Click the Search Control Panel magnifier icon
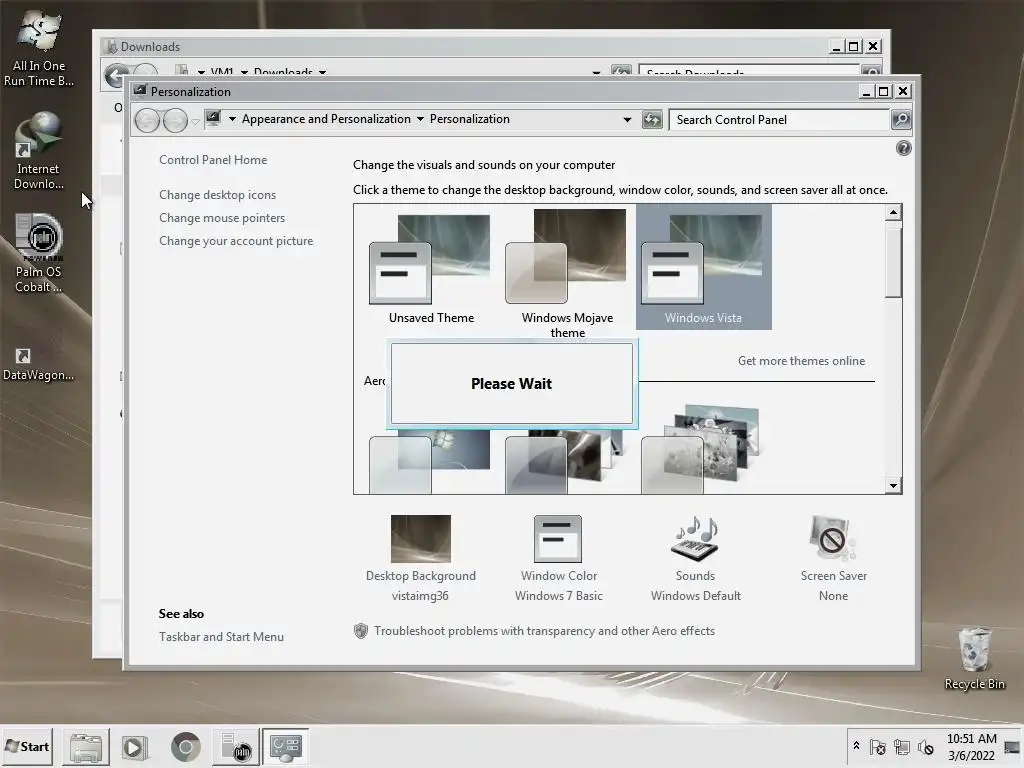Image resolution: width=1024 pixels, height=768 pixels. tap(901, 120)
